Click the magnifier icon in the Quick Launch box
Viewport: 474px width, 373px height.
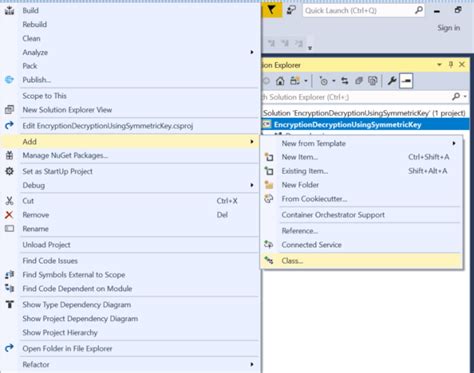pyautogui.click(x=419, y=10)
